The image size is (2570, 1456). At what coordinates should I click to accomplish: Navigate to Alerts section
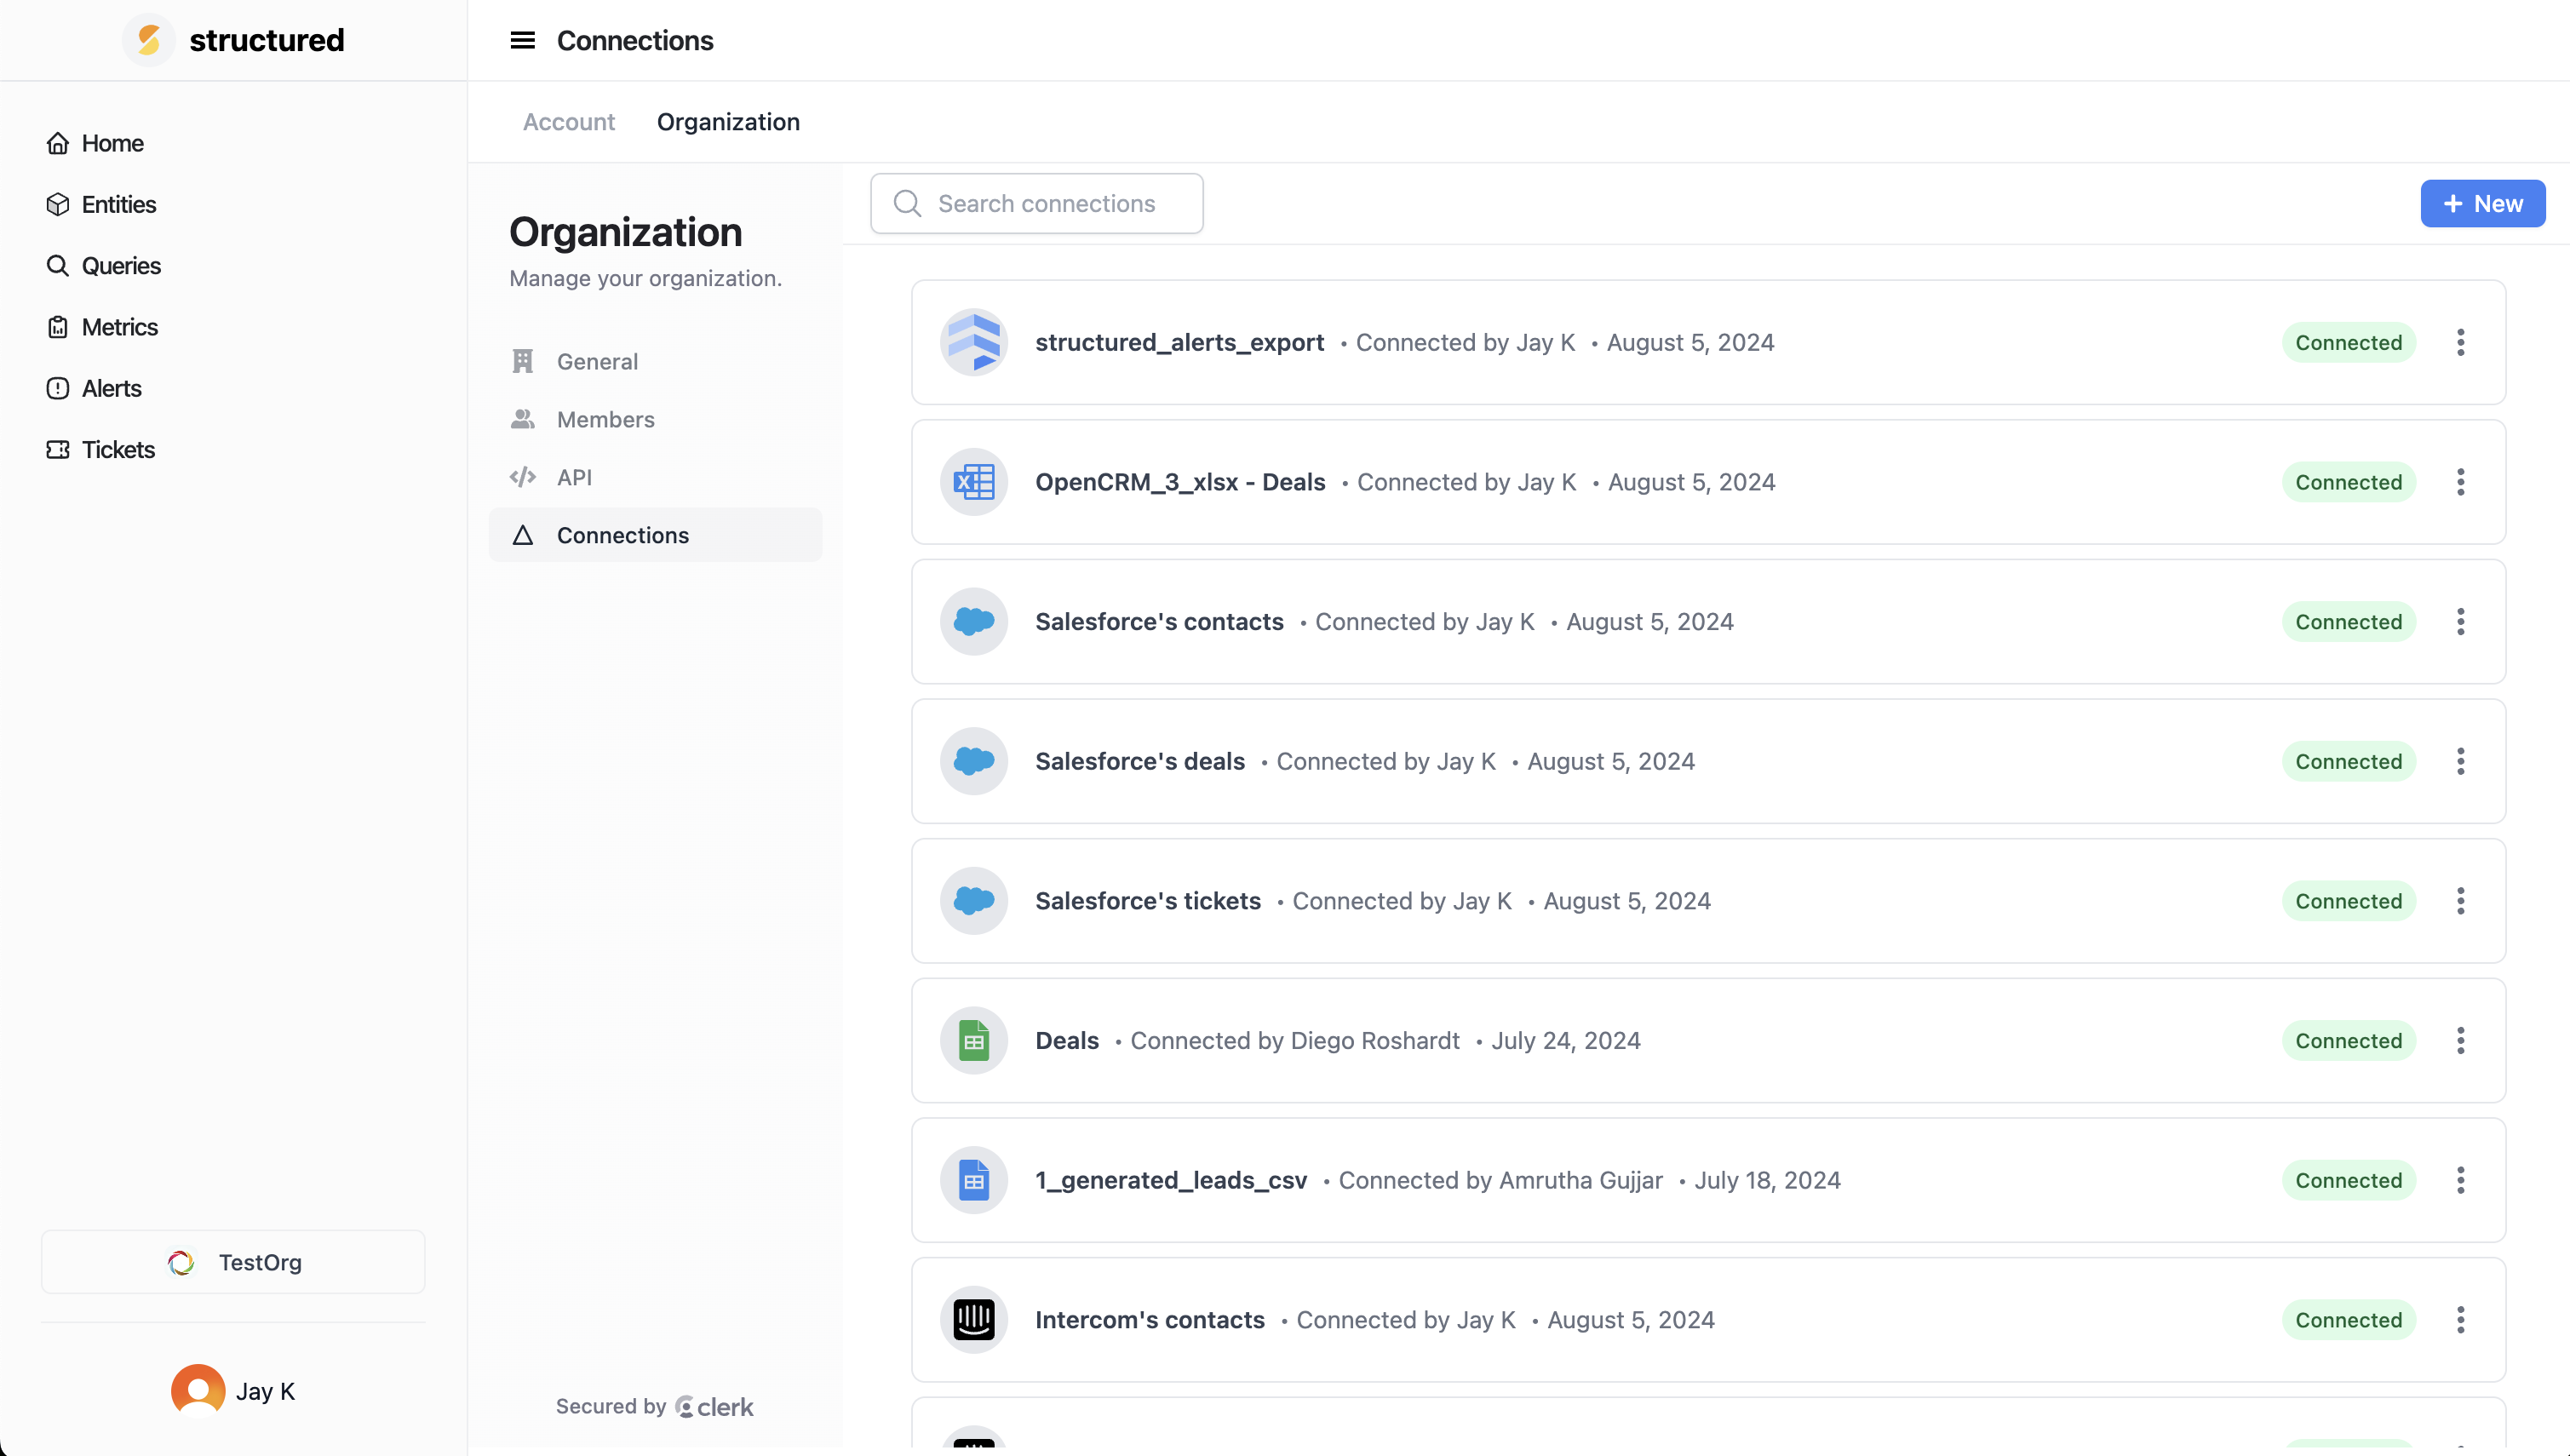coord(110,388)
